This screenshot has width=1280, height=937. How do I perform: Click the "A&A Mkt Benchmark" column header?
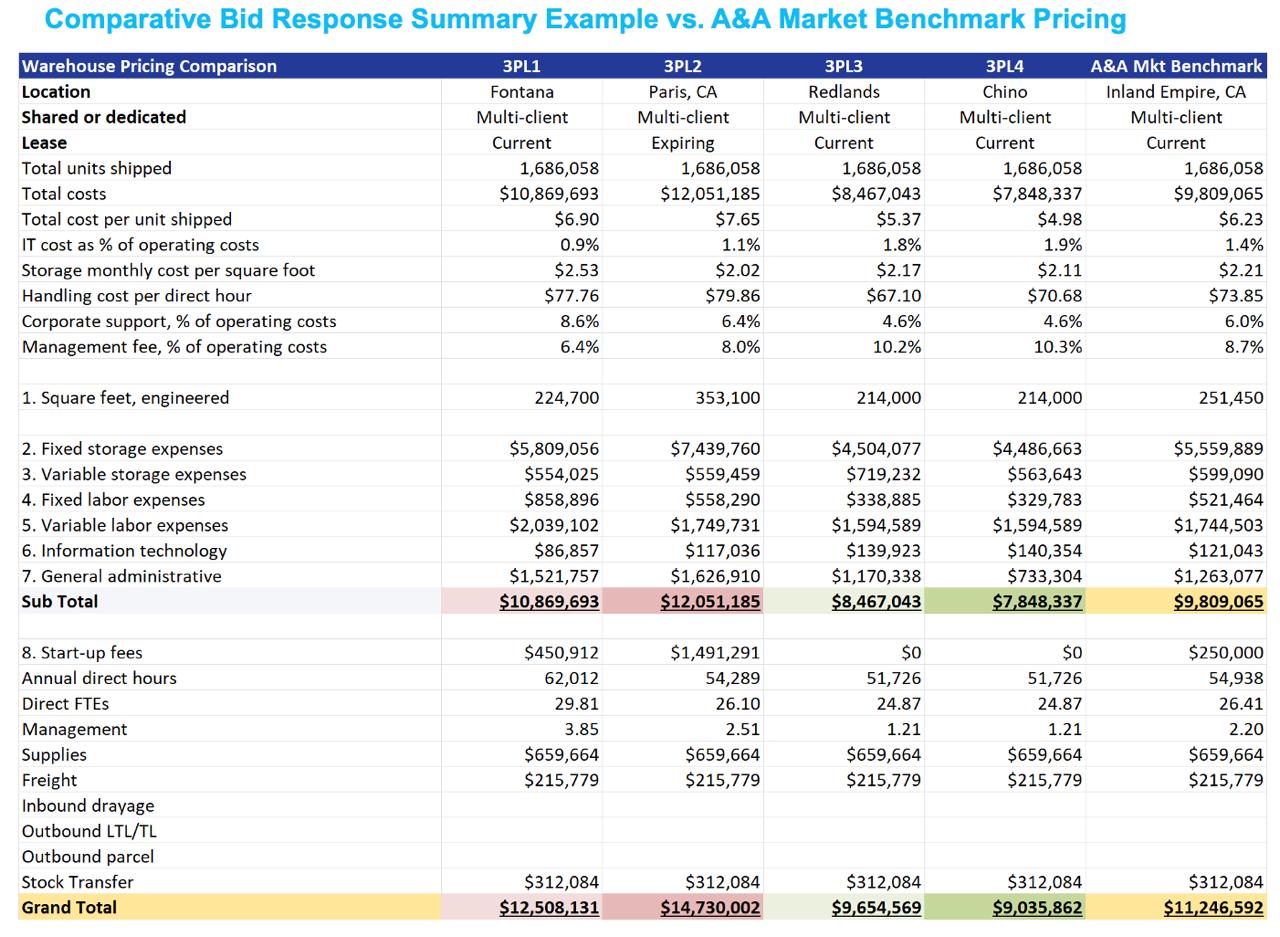(1176, 66)
